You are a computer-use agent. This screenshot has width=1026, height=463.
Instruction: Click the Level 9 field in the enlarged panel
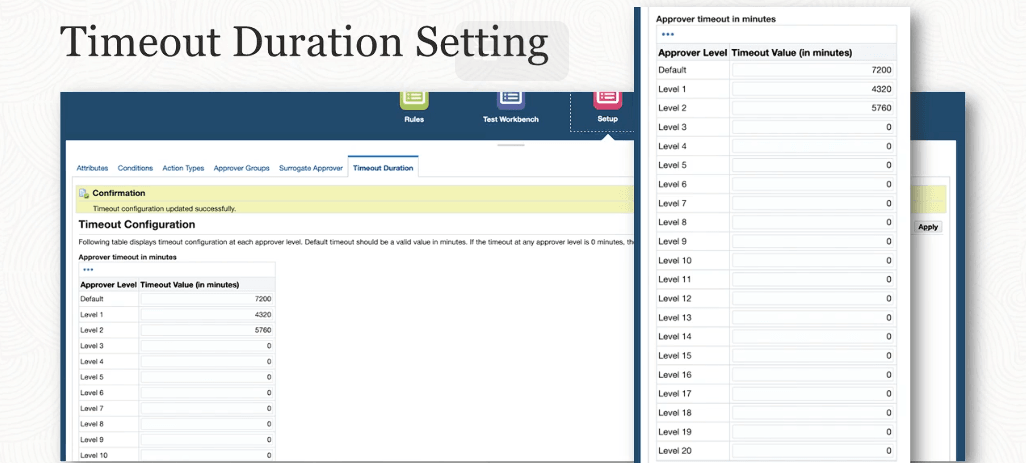(x=813, y=241)
